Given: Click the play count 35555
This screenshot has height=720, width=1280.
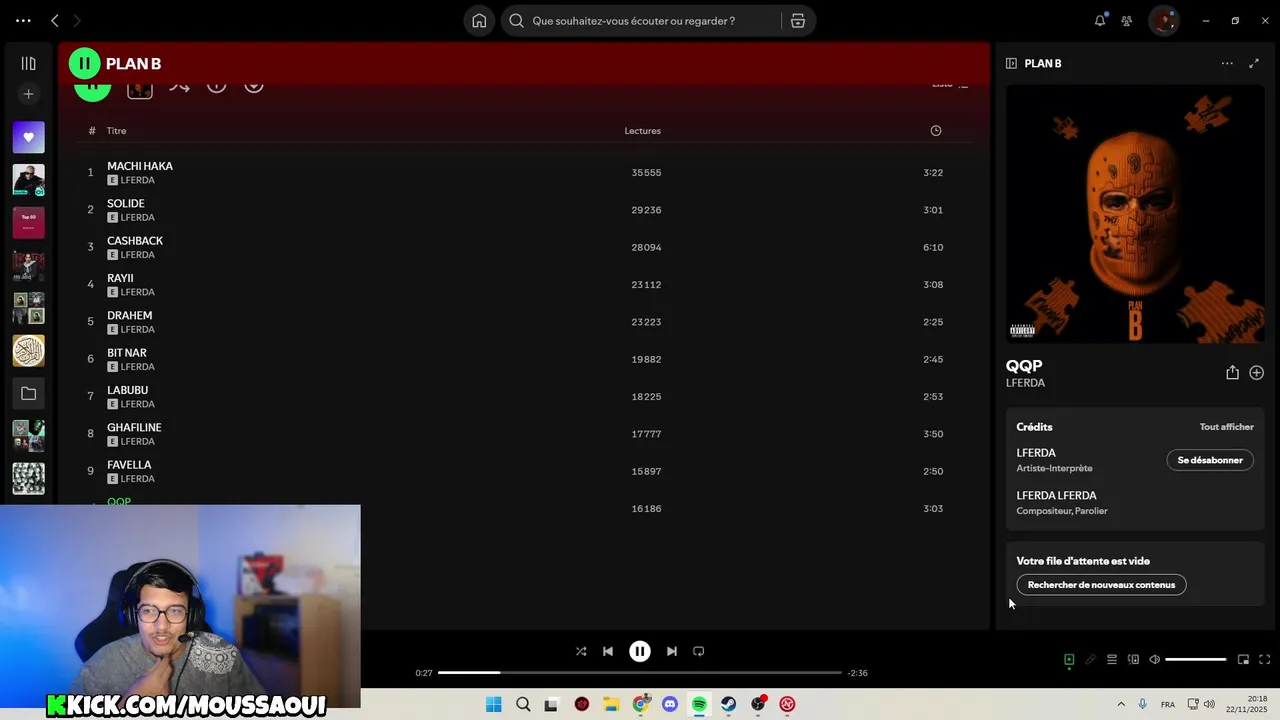Looking at the screenshot, I should [x=646, y=173].
